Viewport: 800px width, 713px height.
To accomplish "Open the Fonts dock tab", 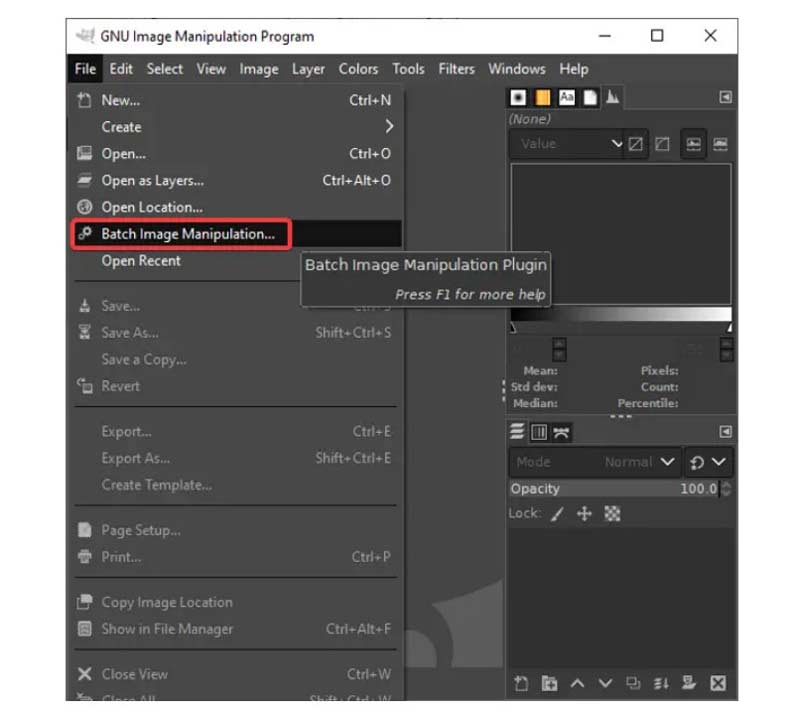I will [x=567, y=97].
